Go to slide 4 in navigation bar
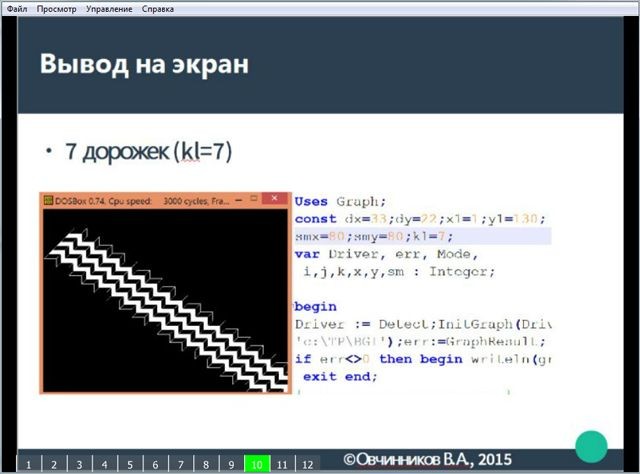 point(104,464)
